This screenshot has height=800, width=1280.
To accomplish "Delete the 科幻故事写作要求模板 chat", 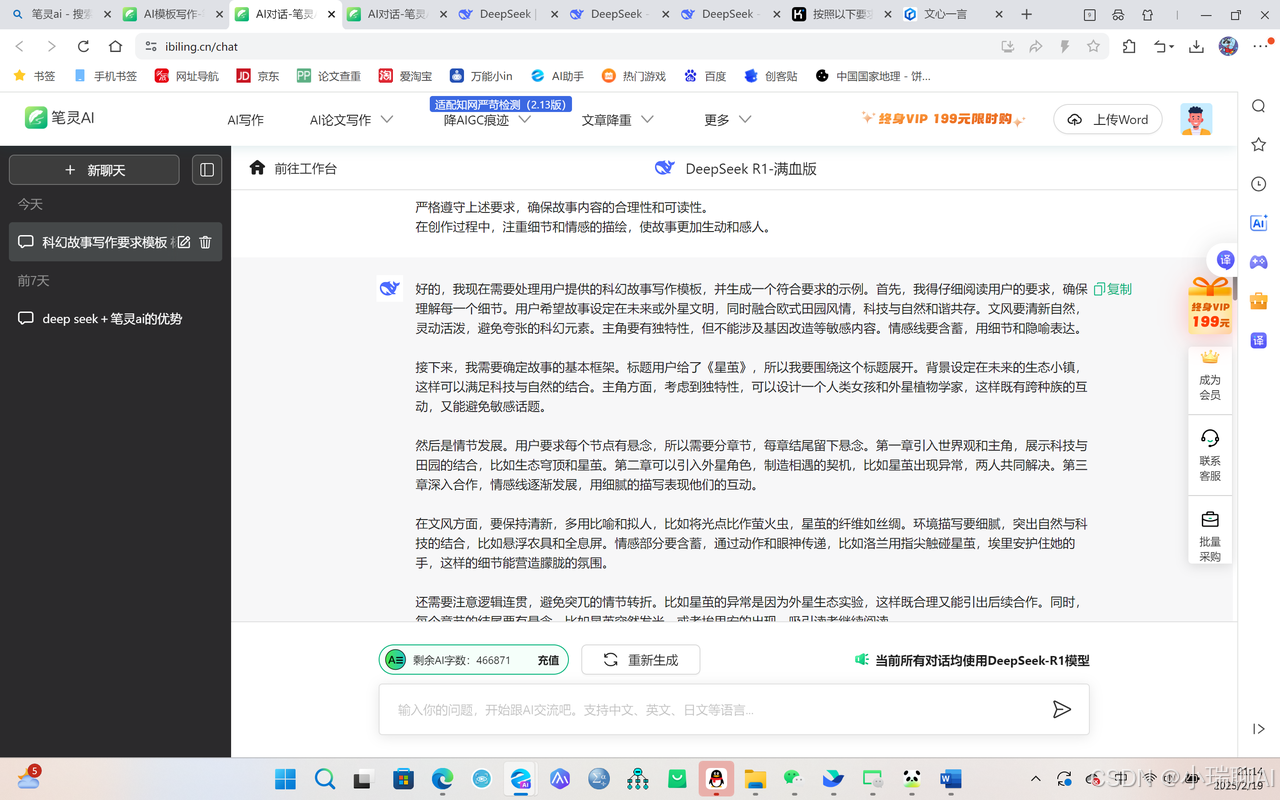I will tap(205, 242).
